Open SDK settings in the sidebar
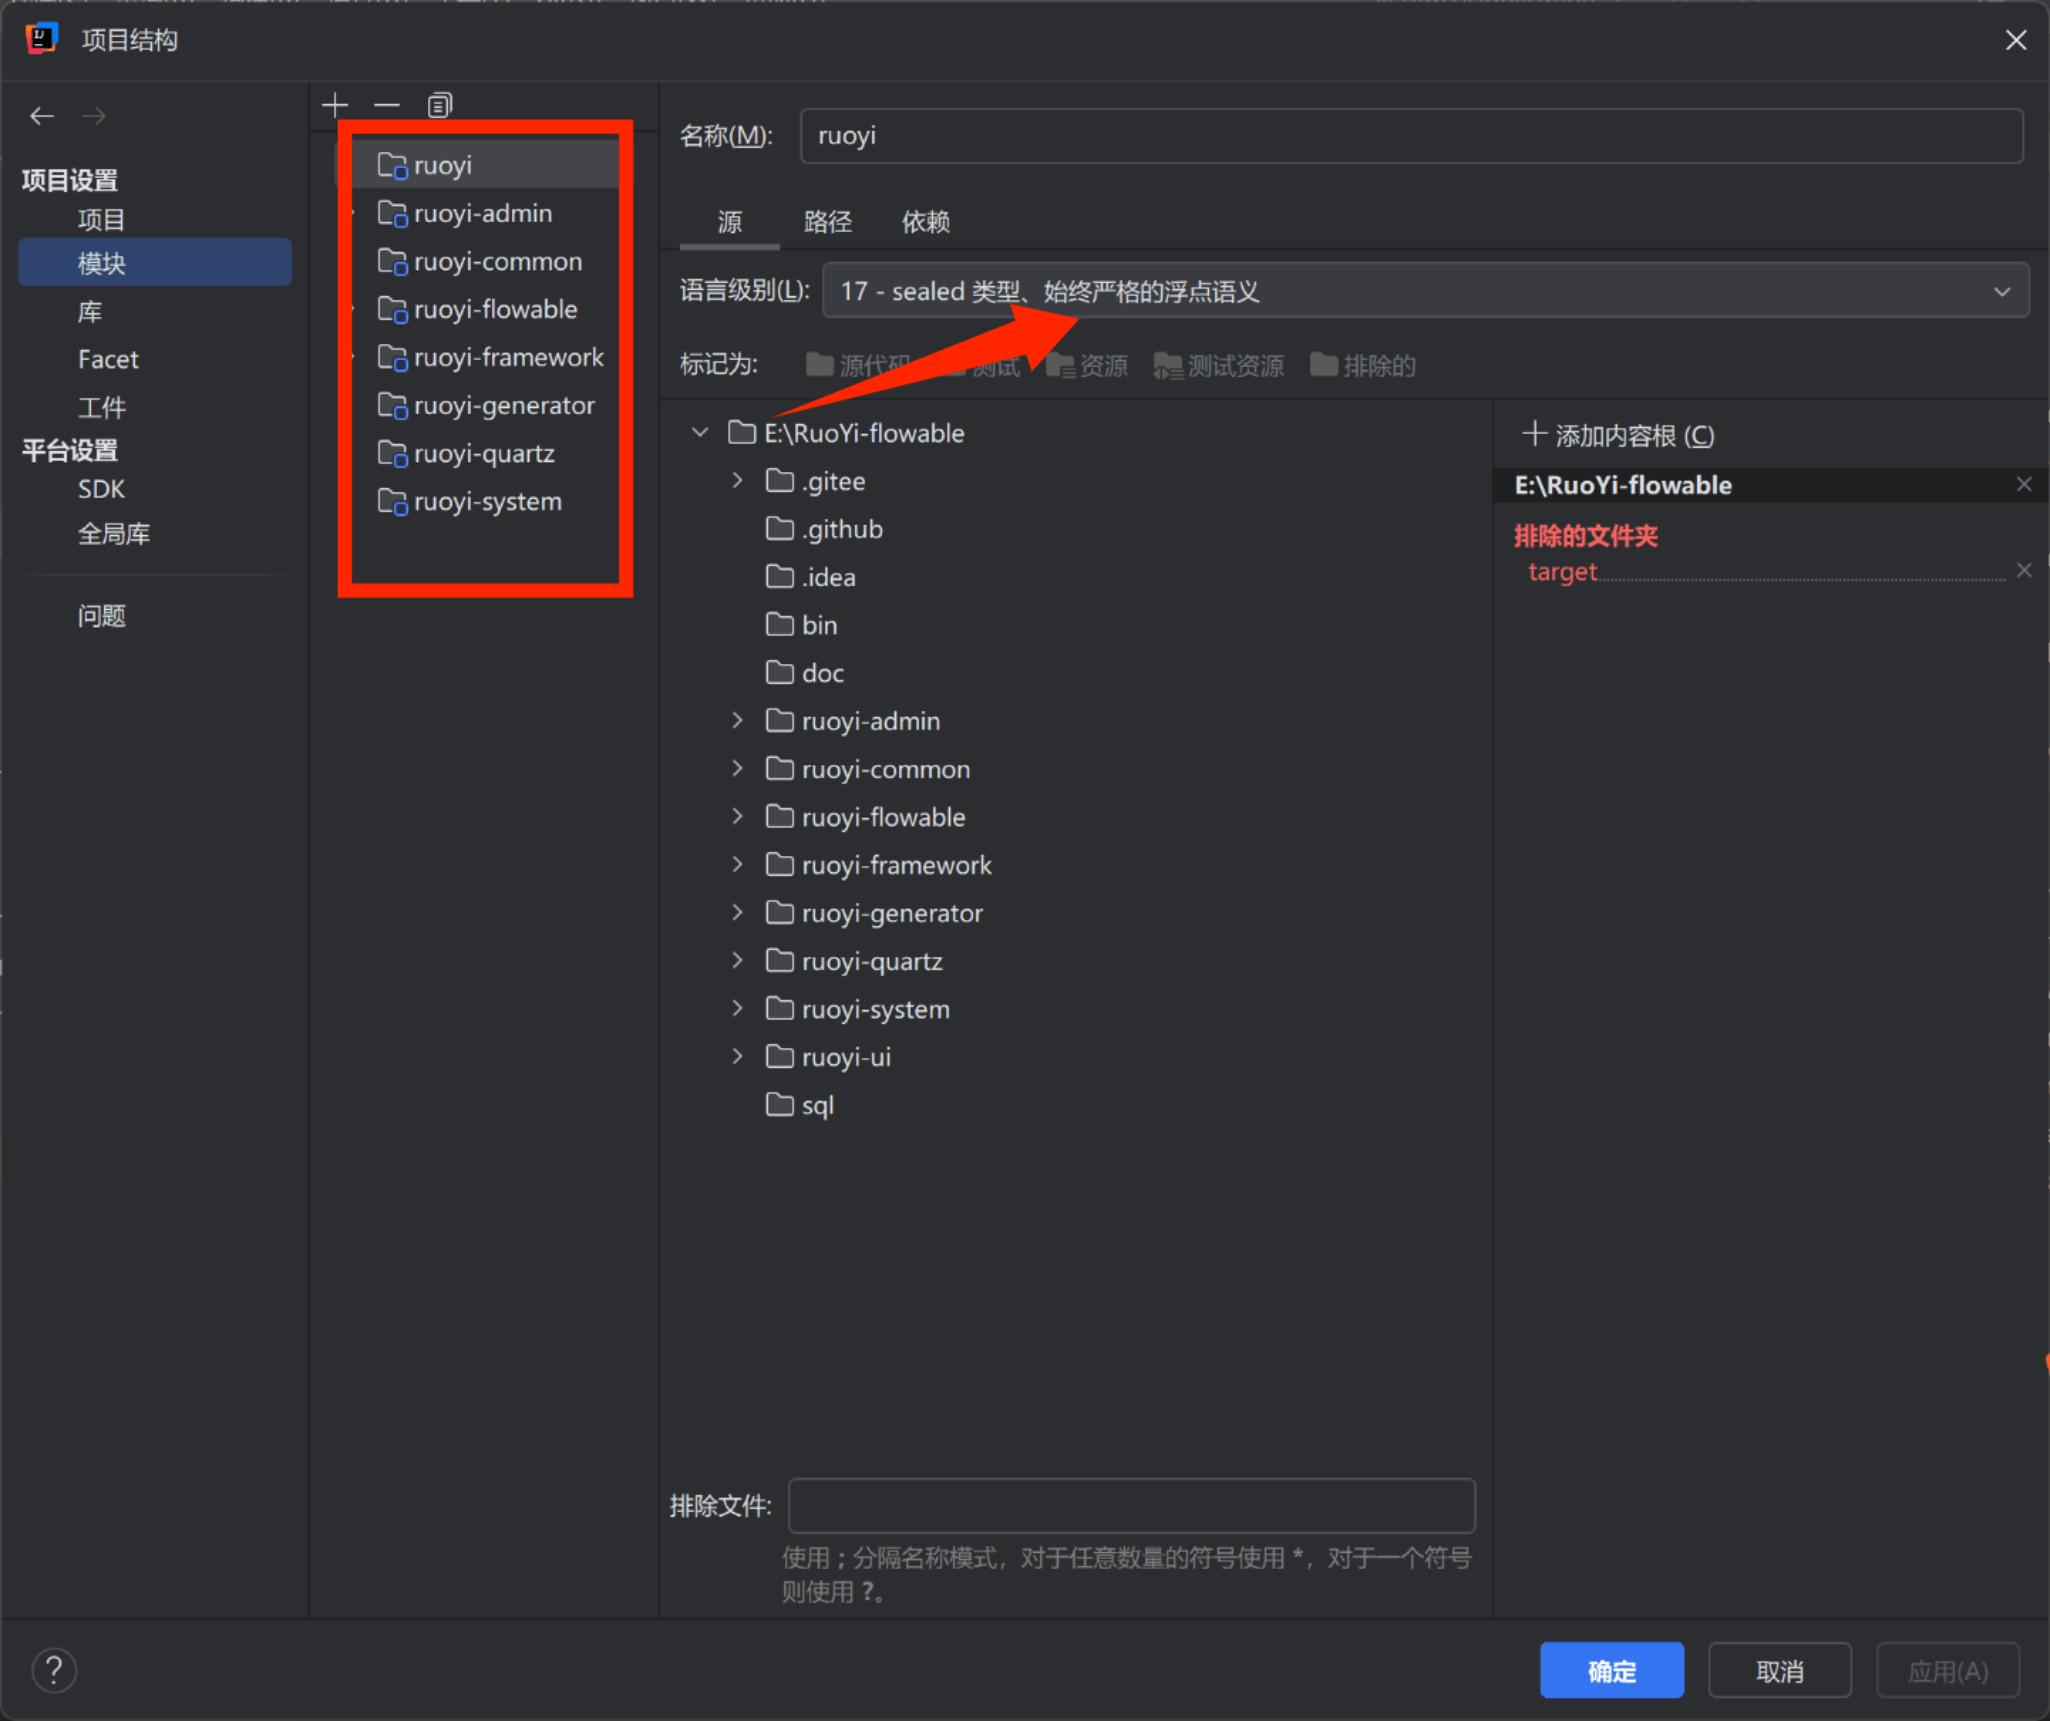 pyautogui.click(x=101, y=489)
